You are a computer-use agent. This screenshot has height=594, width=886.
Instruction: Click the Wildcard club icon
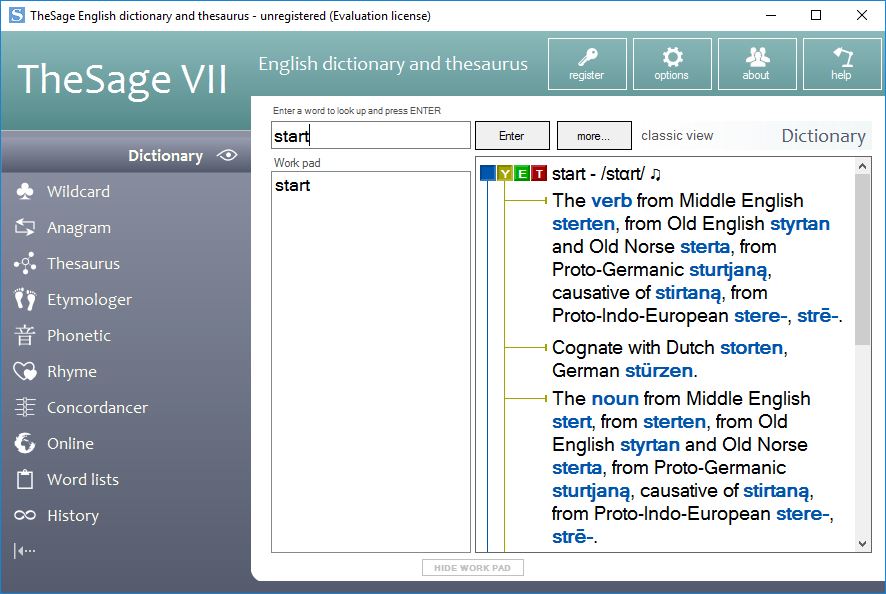25,191
